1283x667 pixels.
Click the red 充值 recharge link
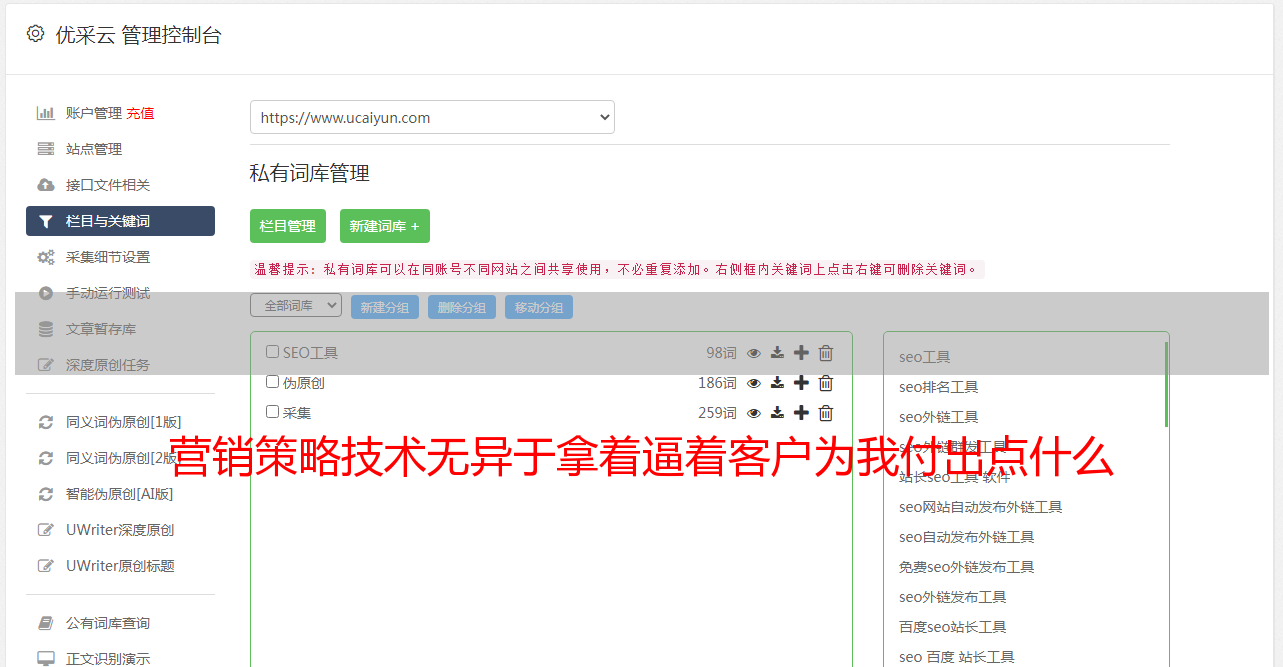coord(140,113)
